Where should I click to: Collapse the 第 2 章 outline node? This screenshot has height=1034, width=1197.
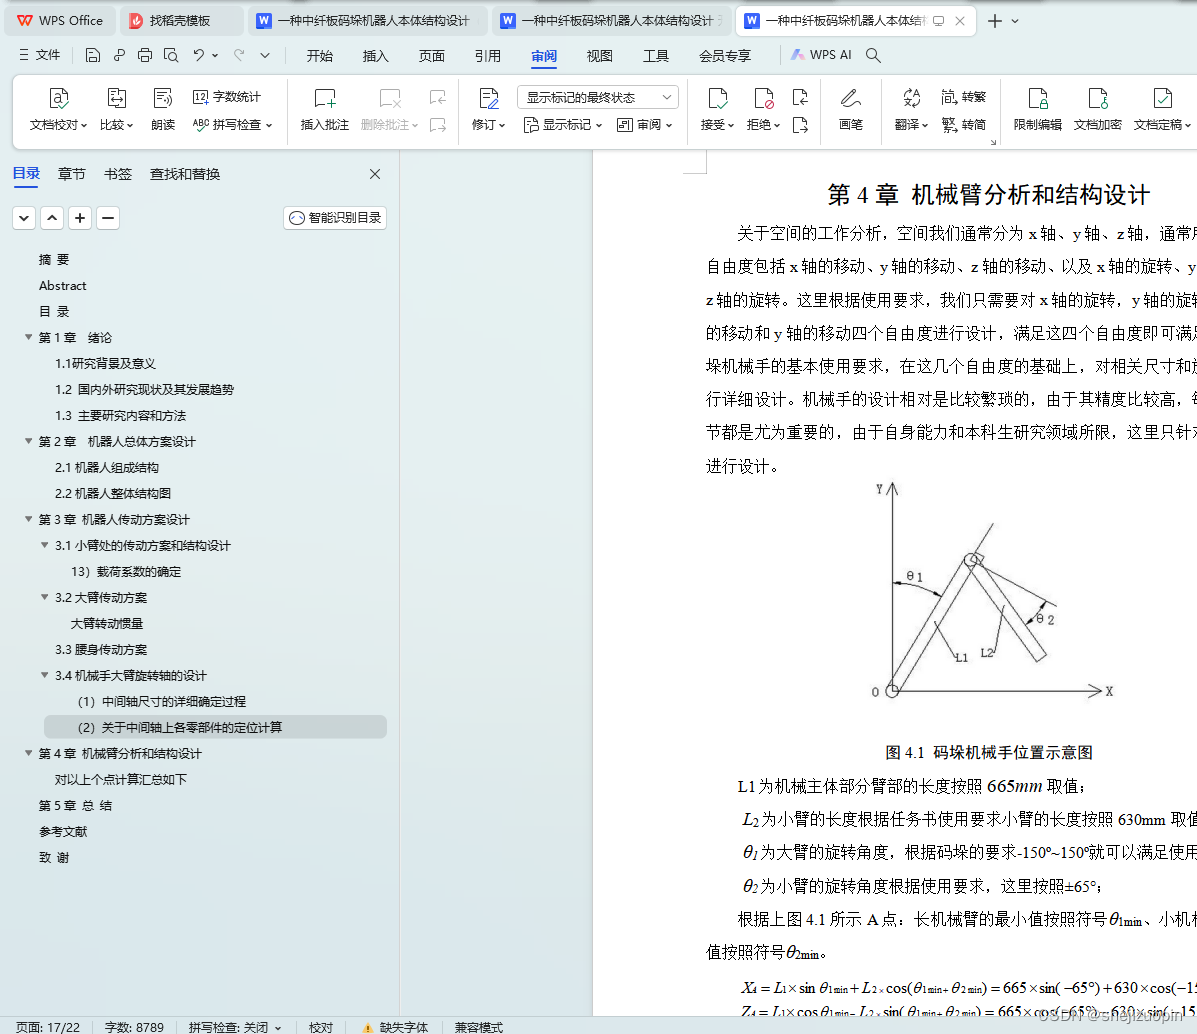28,441
